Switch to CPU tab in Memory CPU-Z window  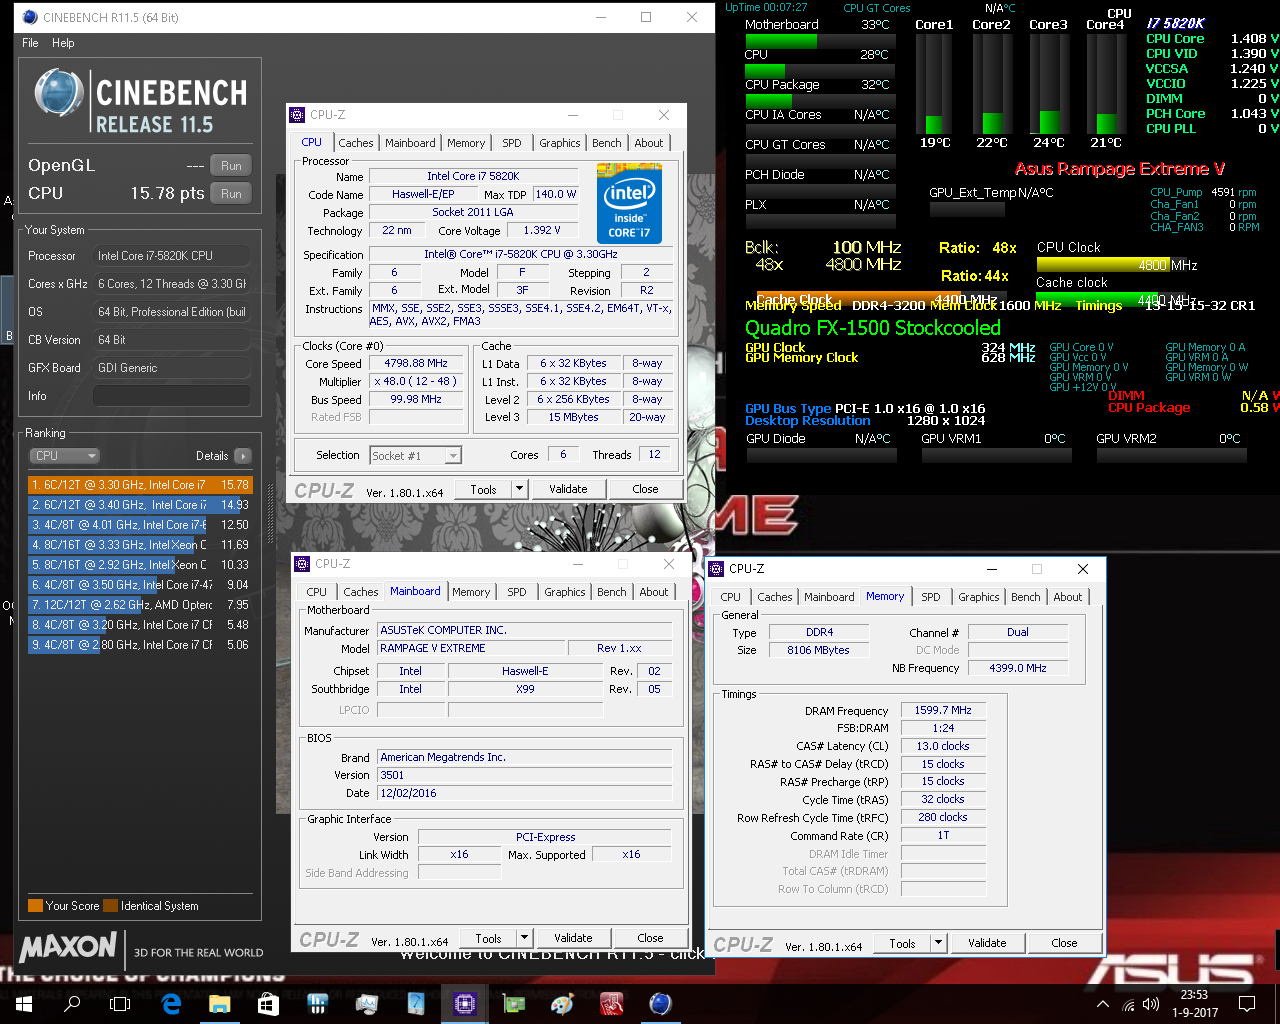tap(731, 597)
